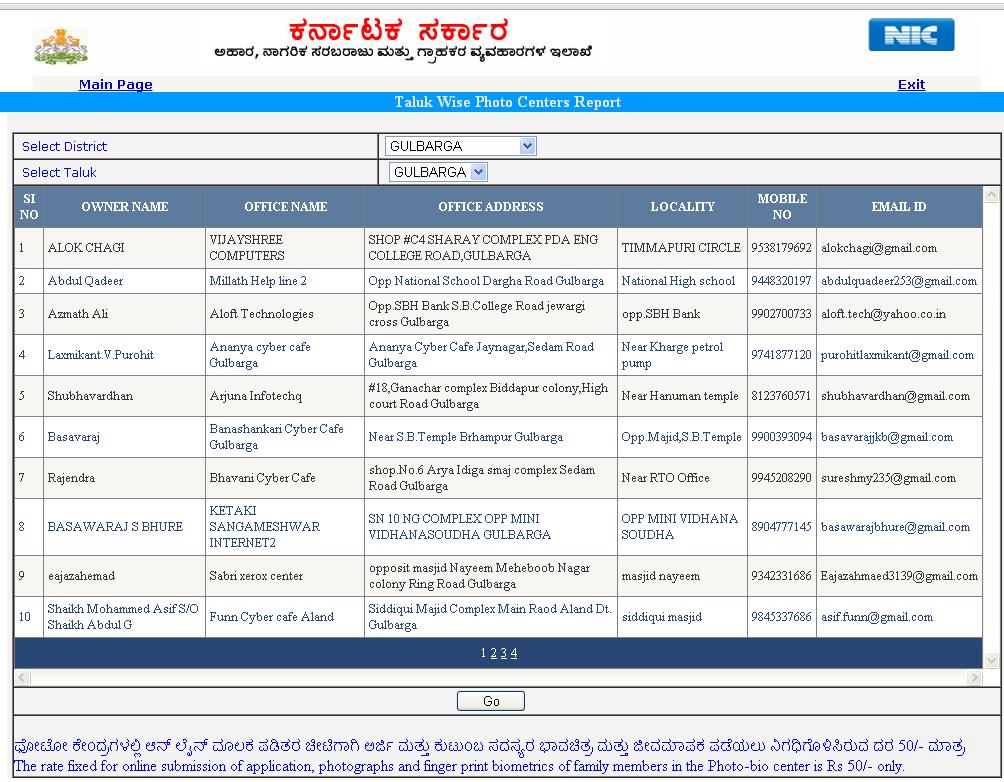The width and height of the screenshot is (1004, 782).
Task: Click locality Near Kharge petrol pump
Action: coord(672,355)
